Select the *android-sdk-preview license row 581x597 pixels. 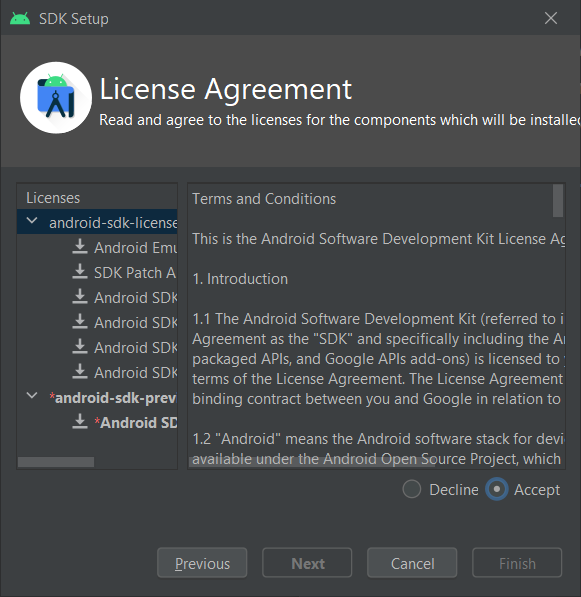coord(97,397)
